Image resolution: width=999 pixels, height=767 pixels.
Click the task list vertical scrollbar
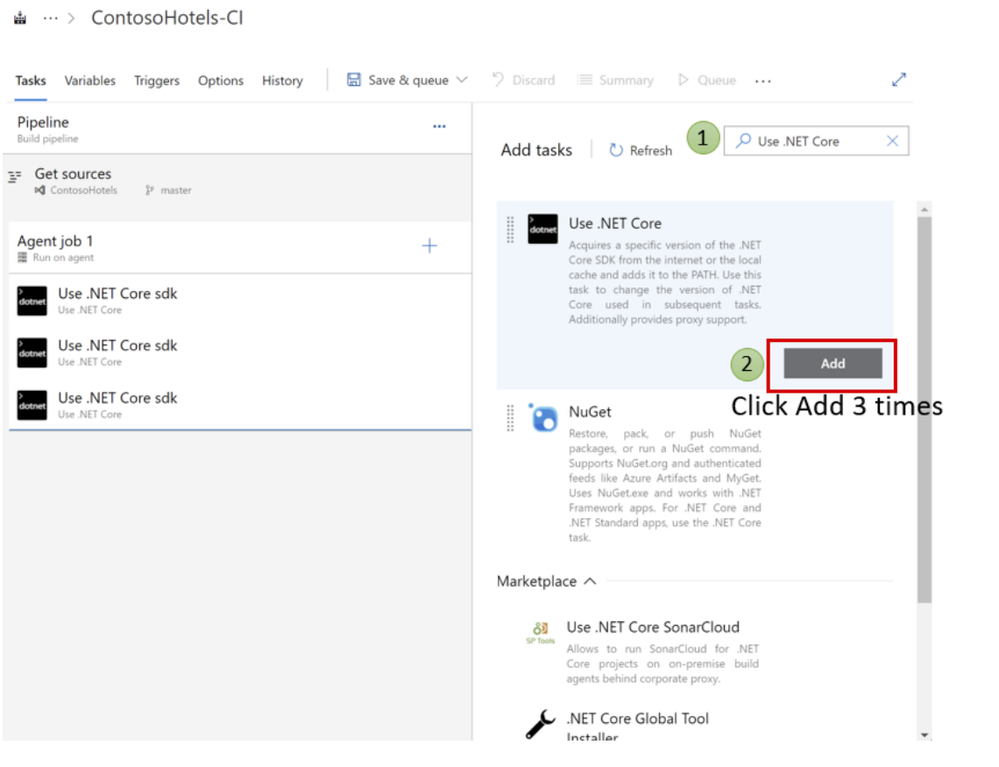(x=924, y=409)
